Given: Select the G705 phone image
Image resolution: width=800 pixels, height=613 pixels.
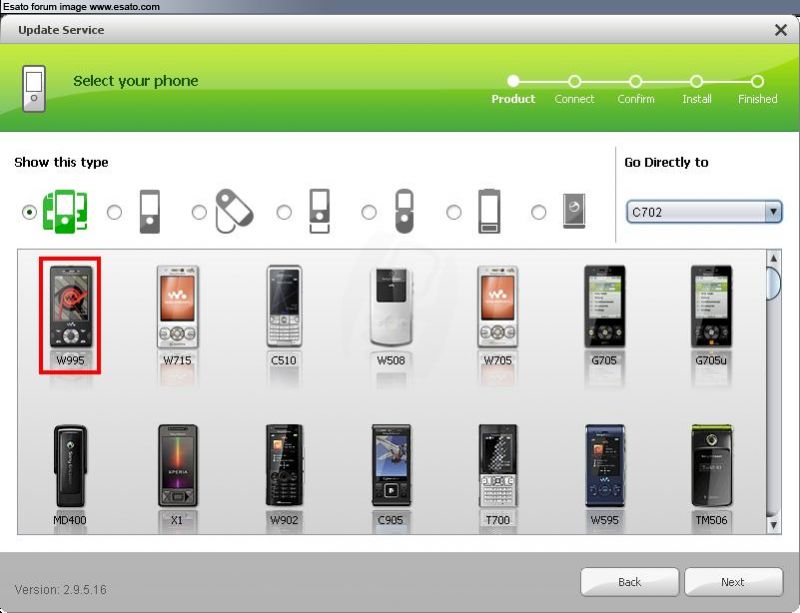Looking at the screenshot, I should (x=605, y=306).
